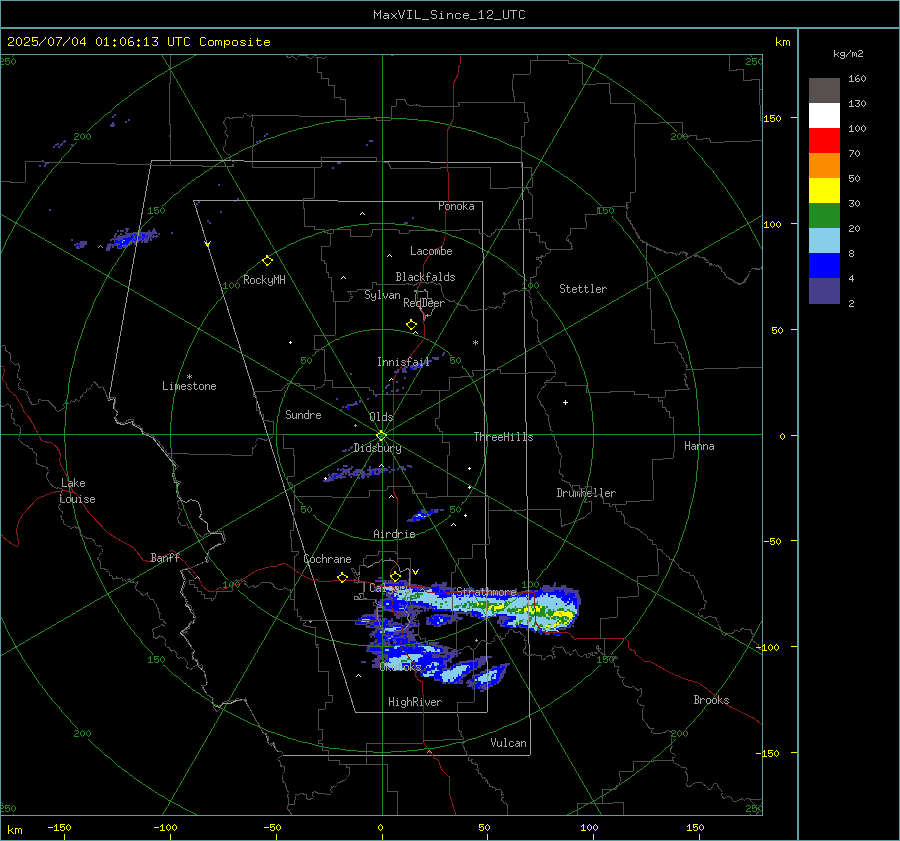This screenshot has height=841, width=900.
Task: Pick the yellow 30–50 legend swatch
Action: 824,191
